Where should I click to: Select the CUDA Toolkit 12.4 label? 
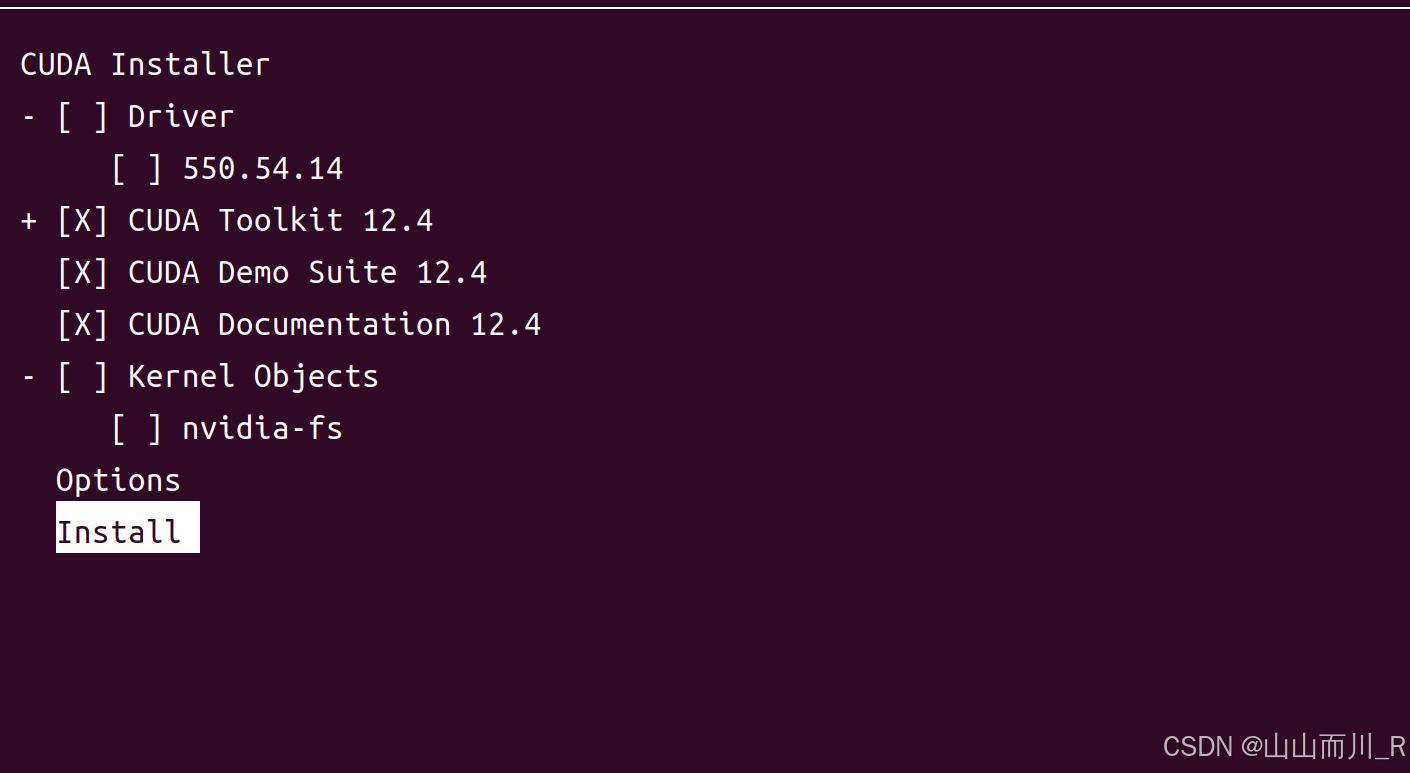click(281, 221)
